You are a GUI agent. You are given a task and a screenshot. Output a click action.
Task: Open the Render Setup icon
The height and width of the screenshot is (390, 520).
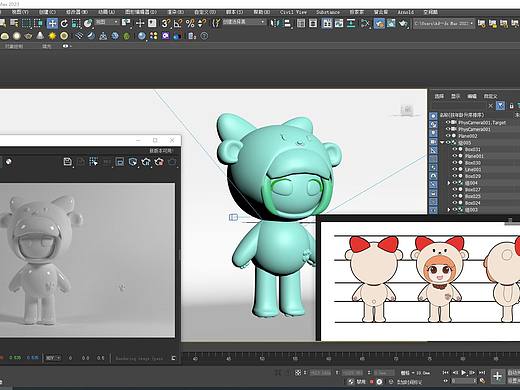(379, 23)
